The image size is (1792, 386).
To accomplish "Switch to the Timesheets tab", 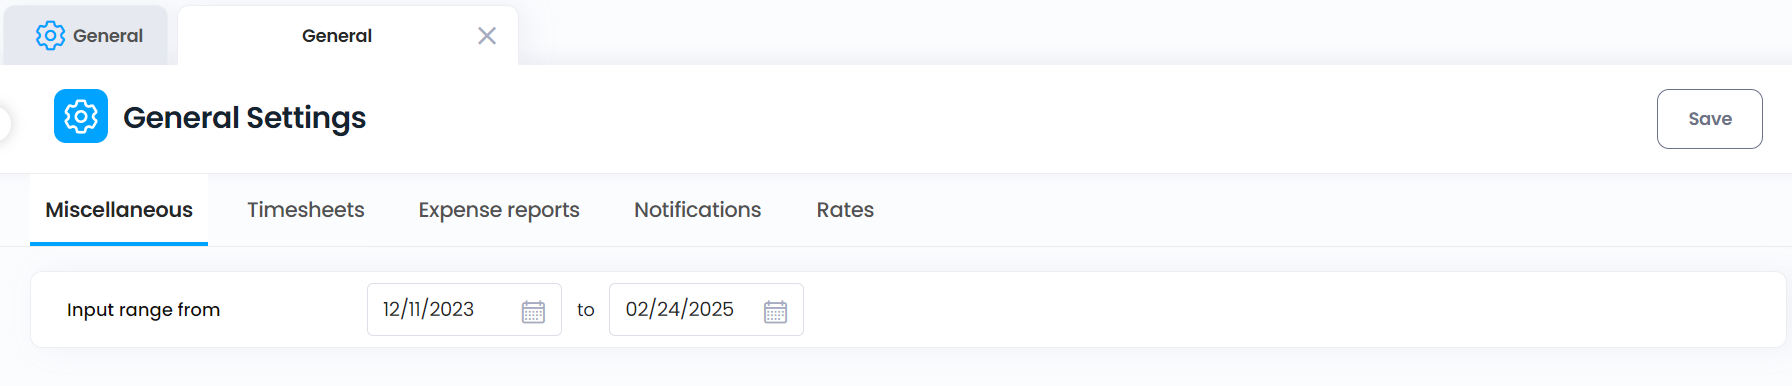I will tap(306, 210).
